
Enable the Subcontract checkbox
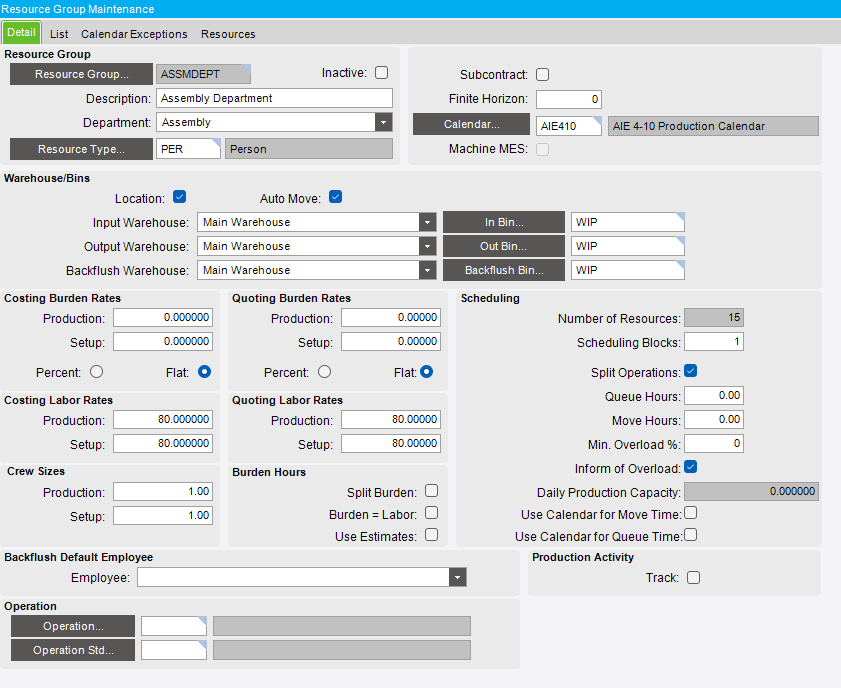543,75
